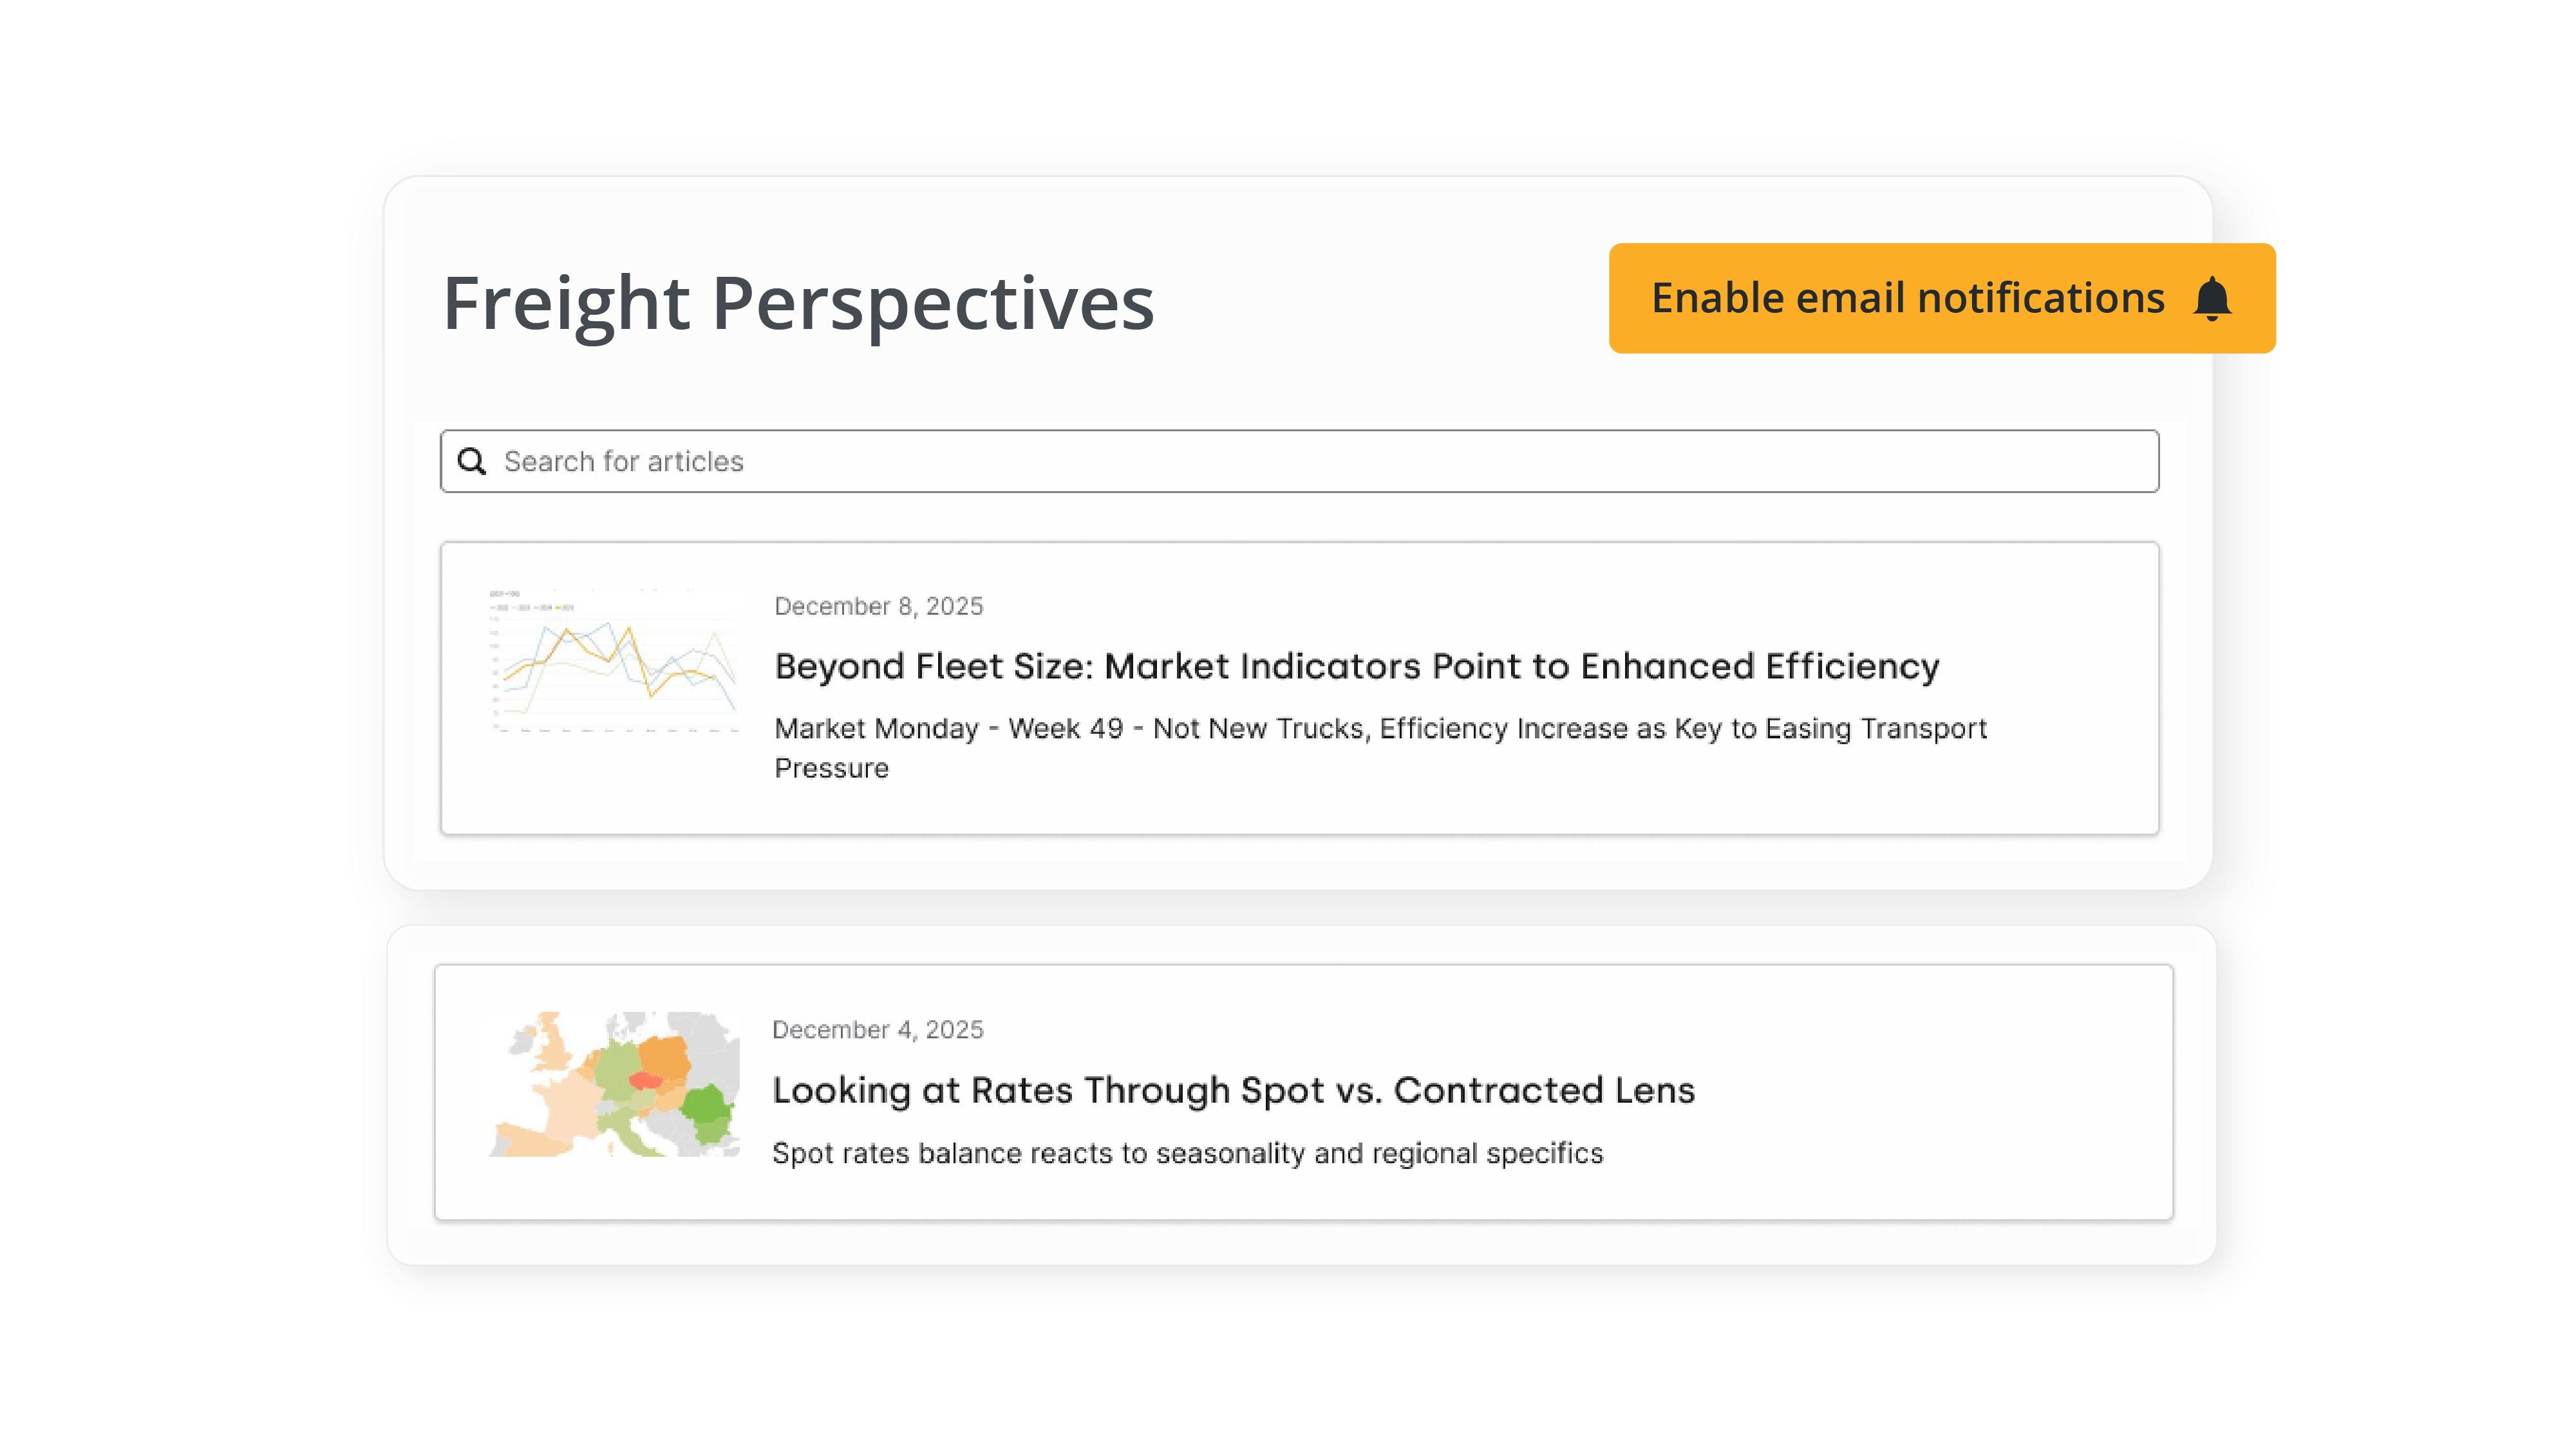Open the article Beyond Fleet Size: Market Indicators
Screen dimensions: 2576x1449
(1354, 665)
